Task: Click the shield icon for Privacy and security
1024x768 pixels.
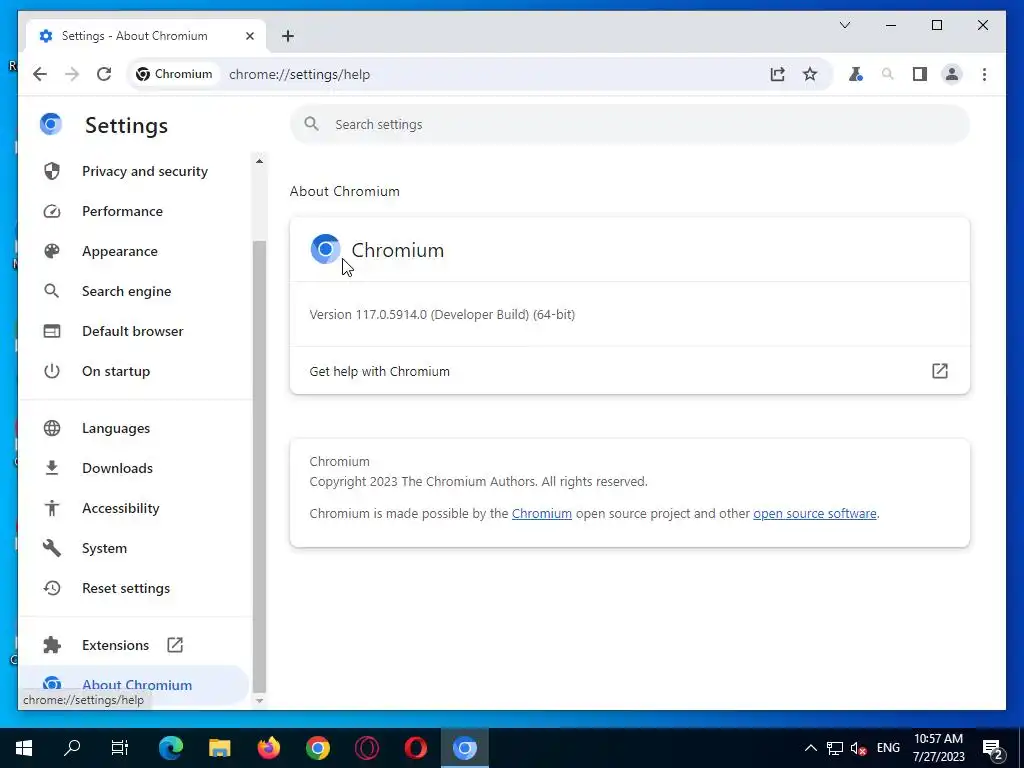Action: (52, 171)
